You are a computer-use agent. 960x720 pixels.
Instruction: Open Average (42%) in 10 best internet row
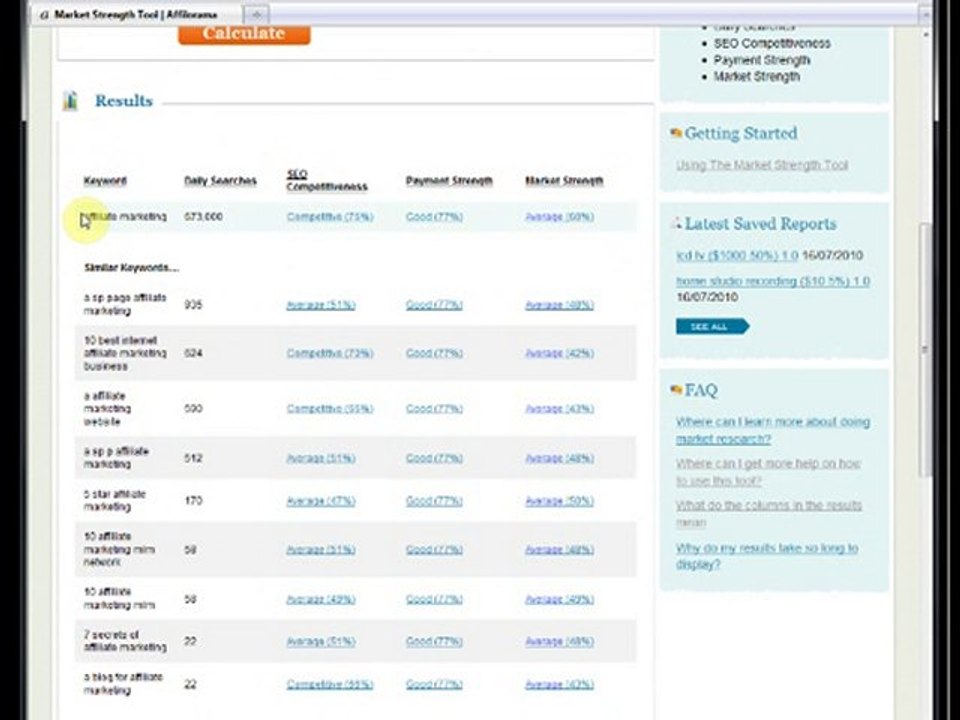click(560, 353)
